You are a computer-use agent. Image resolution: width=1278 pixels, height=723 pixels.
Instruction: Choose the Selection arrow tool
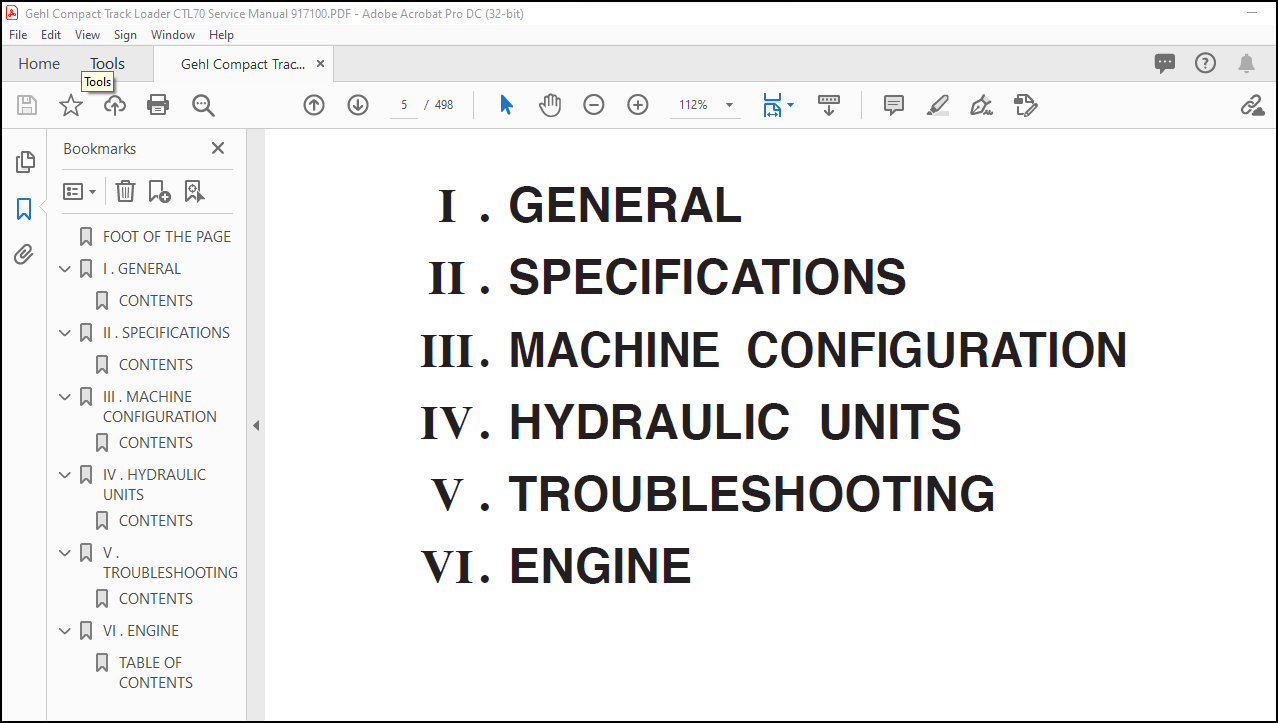(506, 105)
